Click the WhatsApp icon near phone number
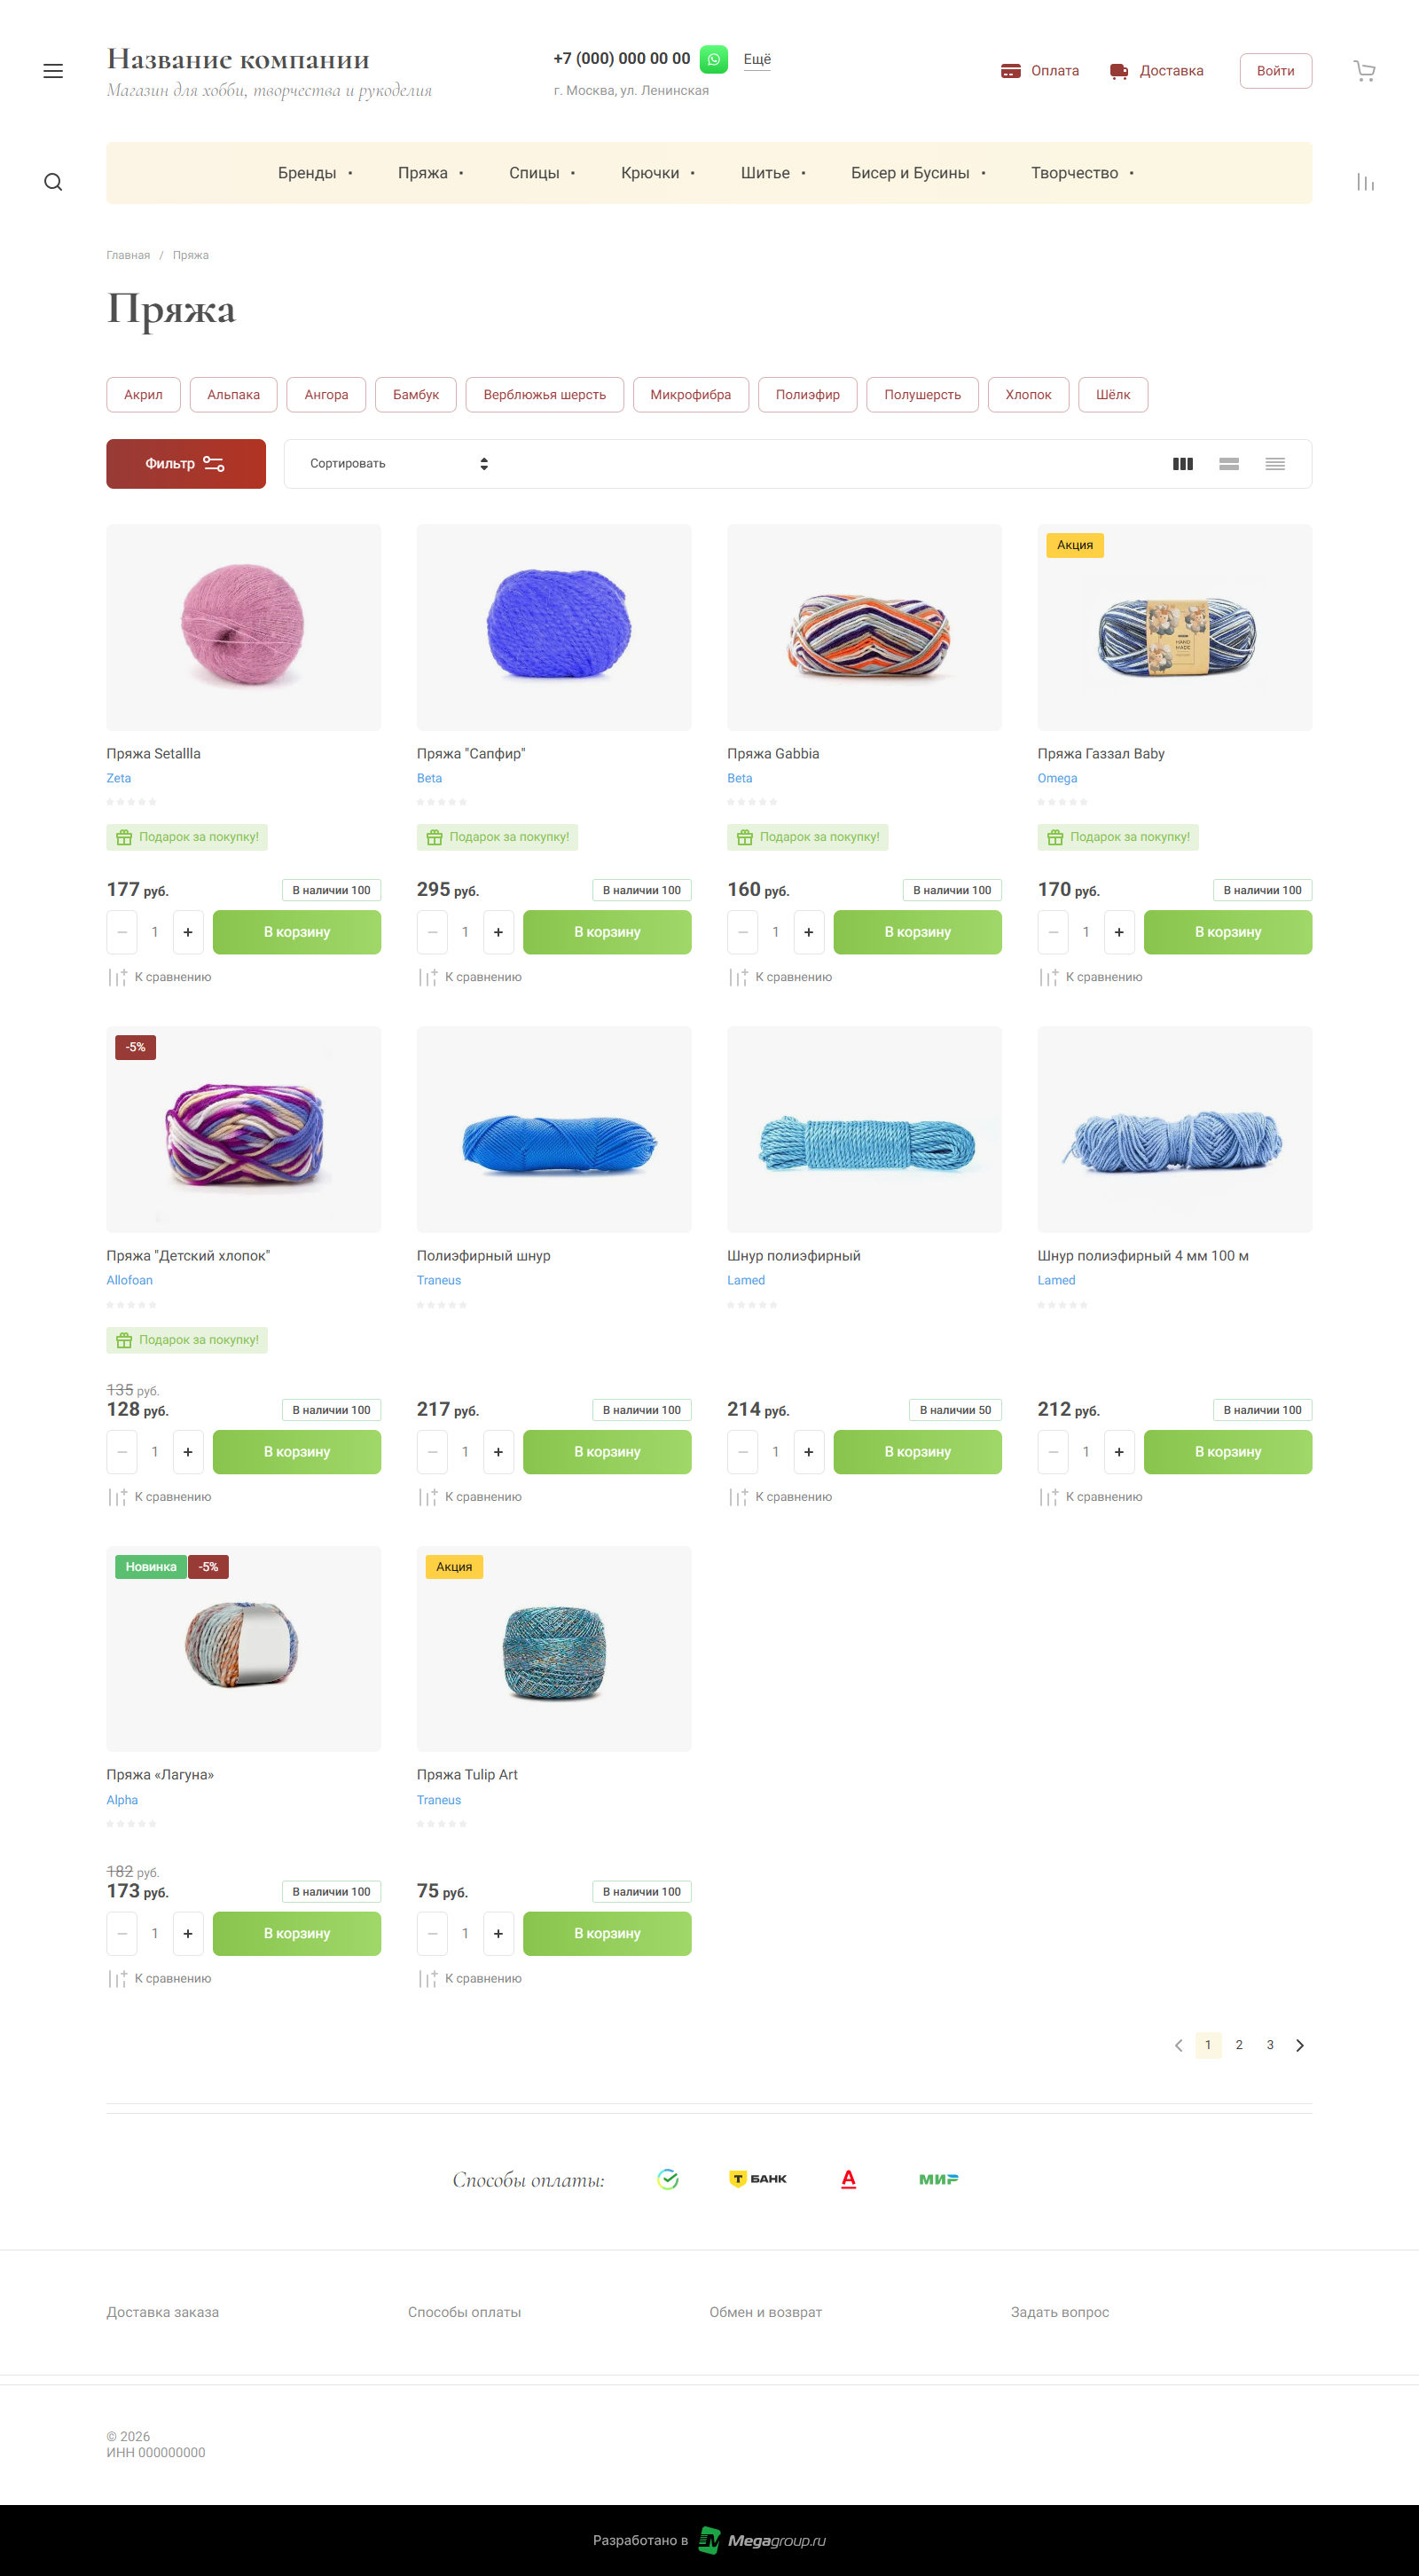Viewport: 1419px width, 2576px height. click(x=713, y=59)
